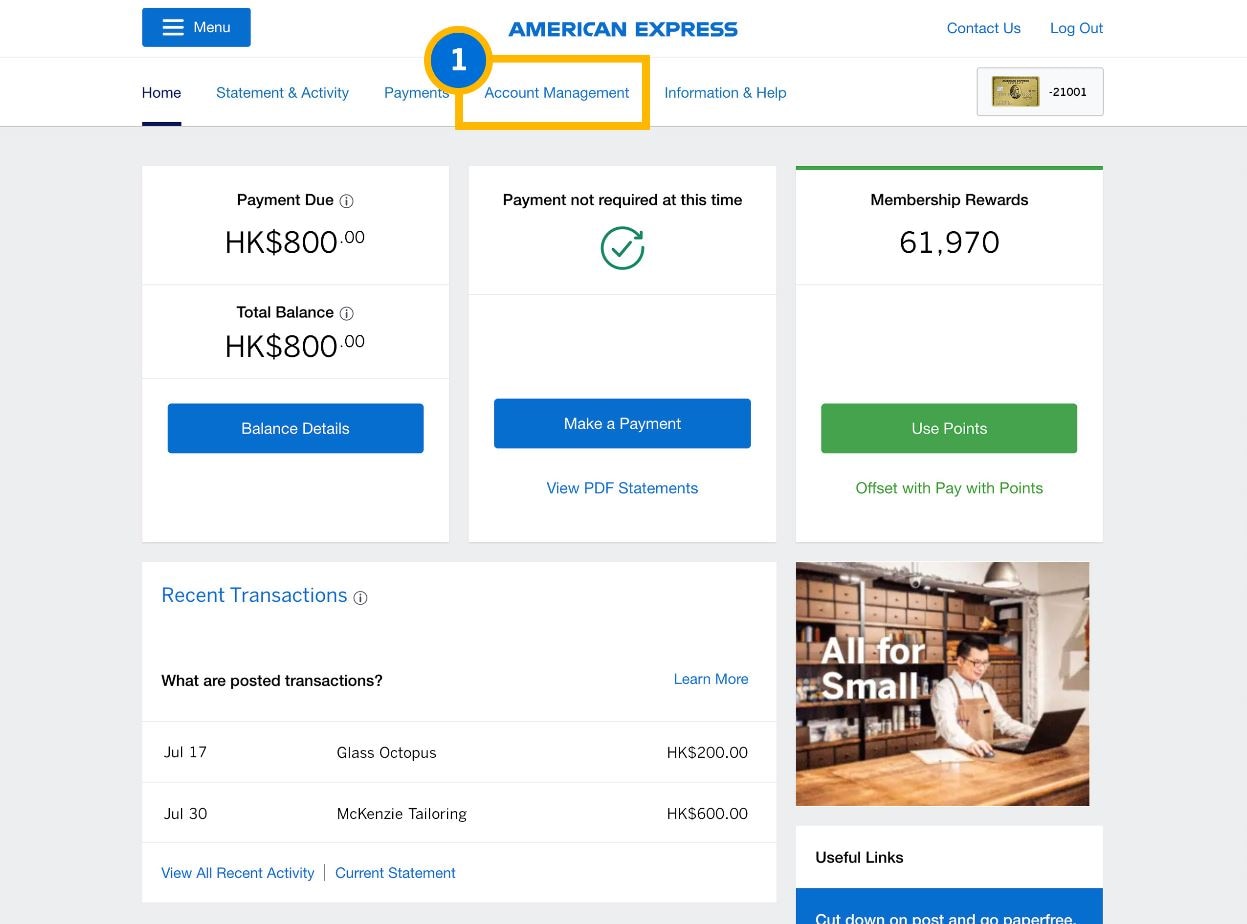
Task: Switch to Statement & Activity tab
Action: (x=282, y=93)
